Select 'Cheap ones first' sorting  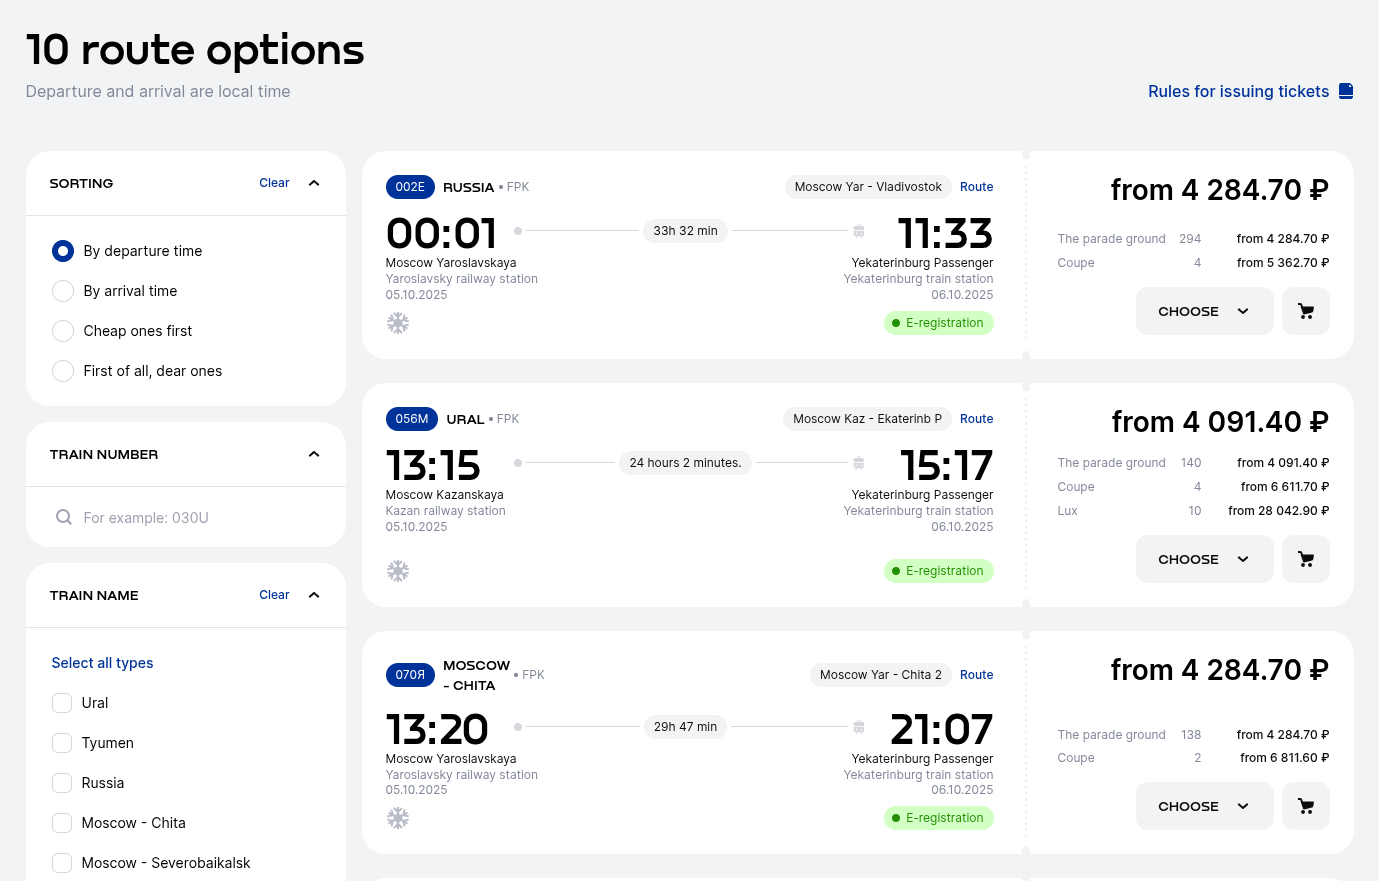click(x=63, y=331)
